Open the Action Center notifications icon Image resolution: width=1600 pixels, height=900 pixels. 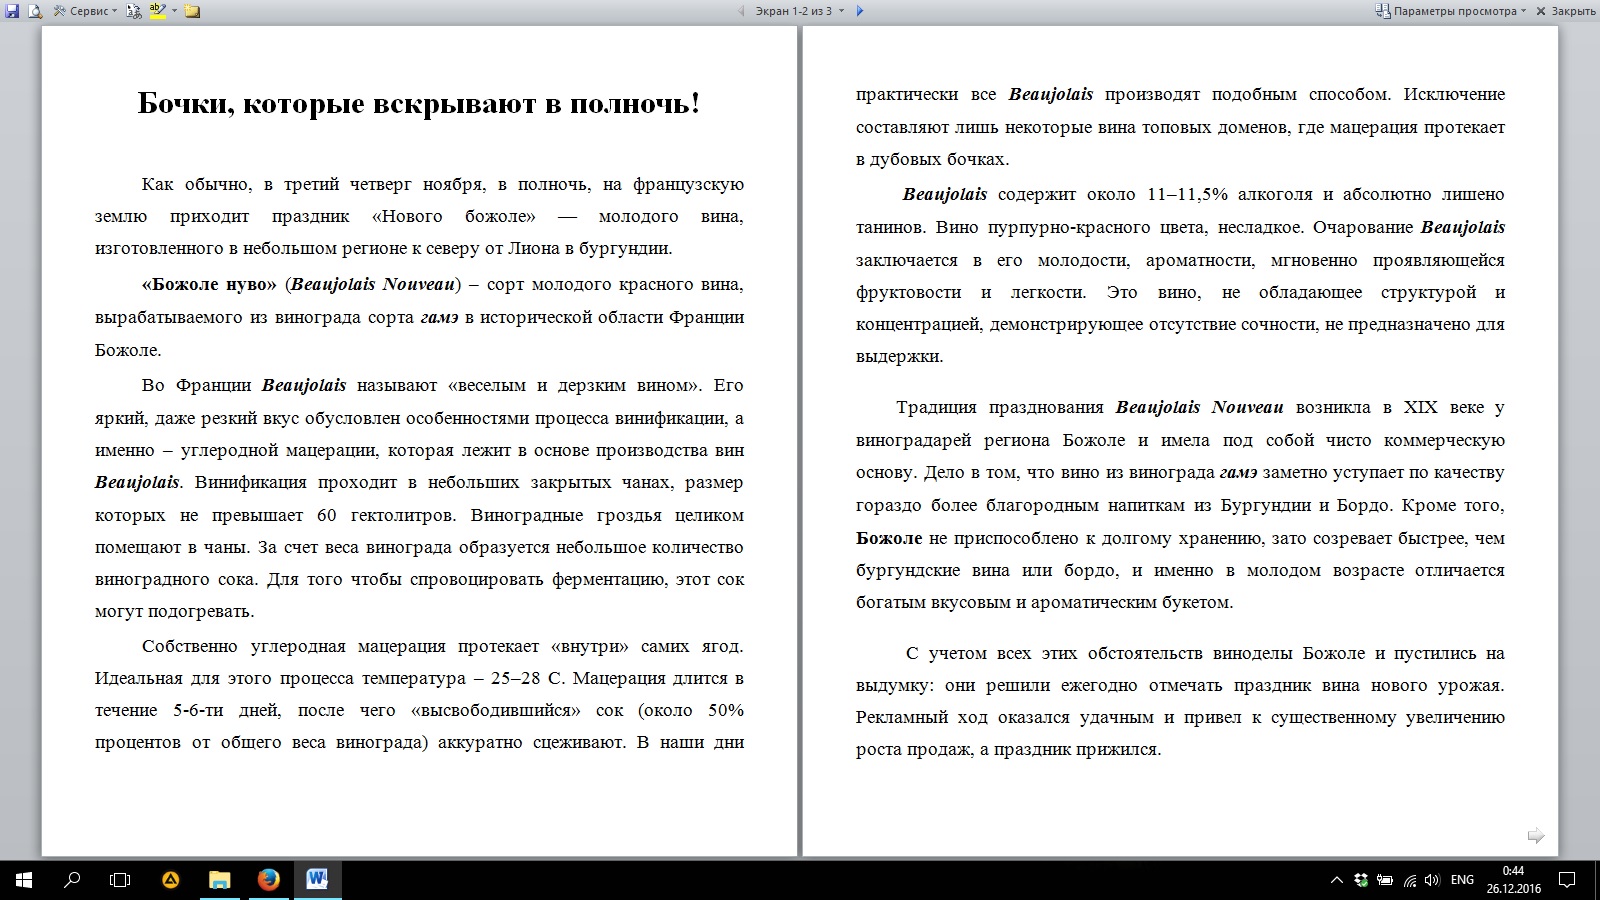tap(1568, 880)
